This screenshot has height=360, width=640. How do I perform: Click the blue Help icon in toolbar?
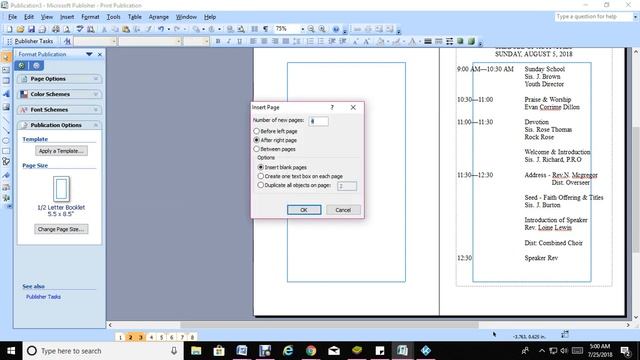[336, 29]
